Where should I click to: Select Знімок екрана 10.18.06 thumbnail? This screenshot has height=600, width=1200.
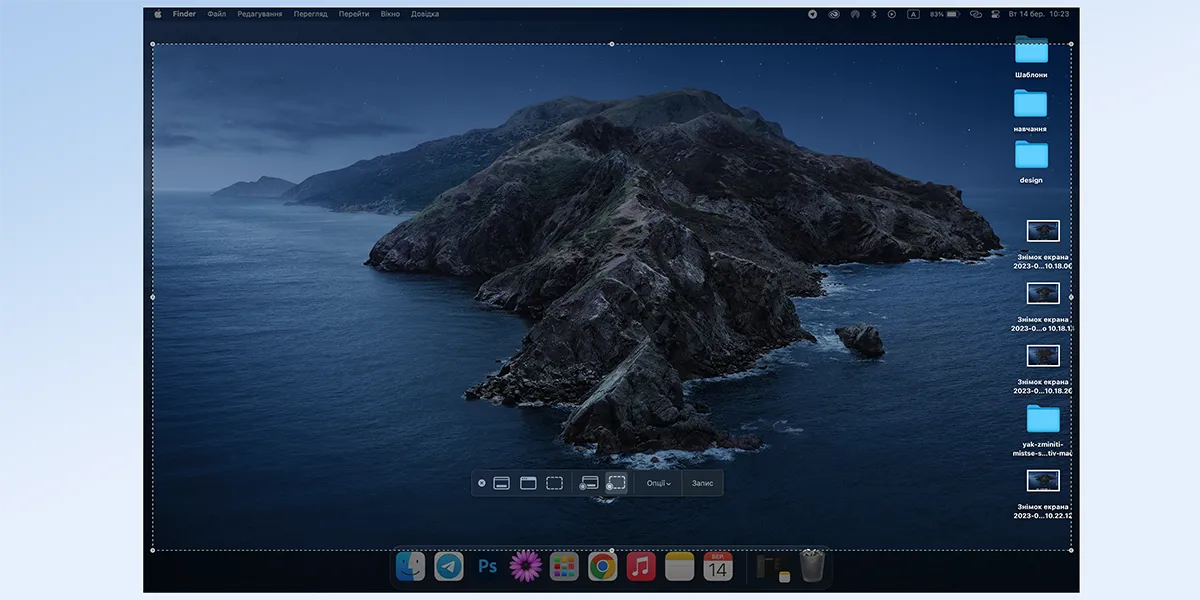[x=1043, y=231]
